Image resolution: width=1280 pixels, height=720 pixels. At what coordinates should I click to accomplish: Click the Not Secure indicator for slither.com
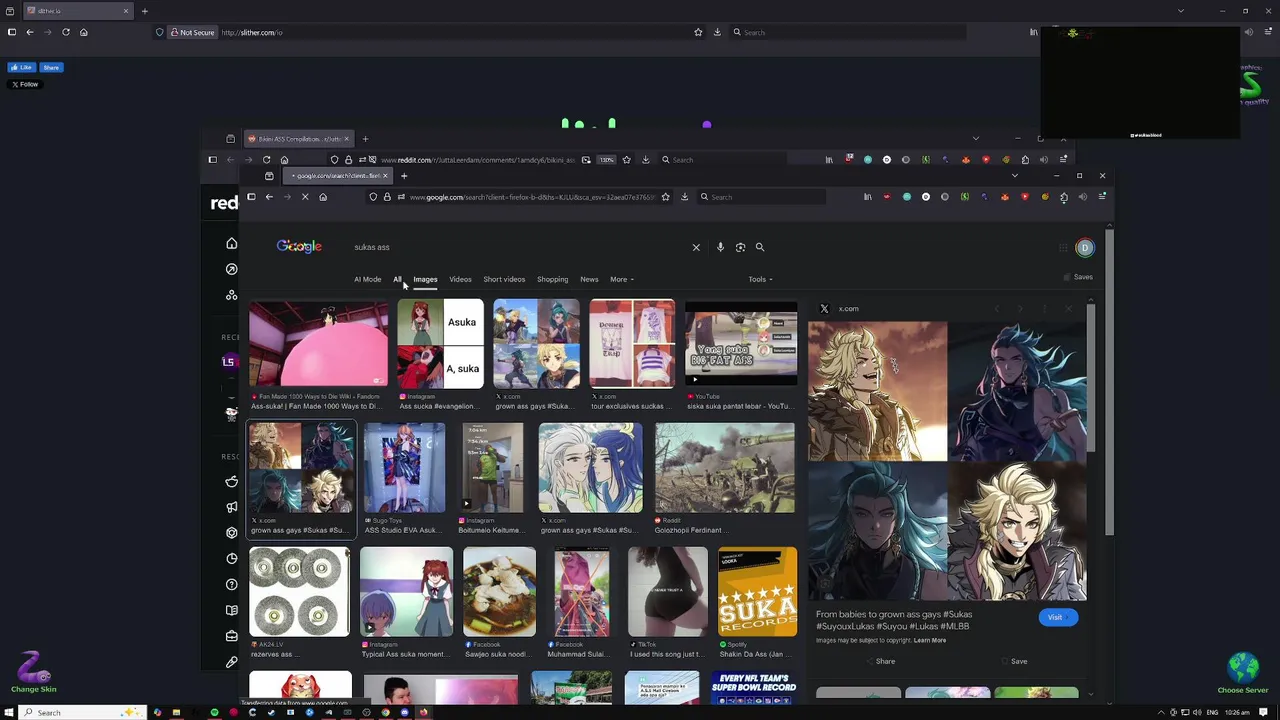tap(191, 32)
